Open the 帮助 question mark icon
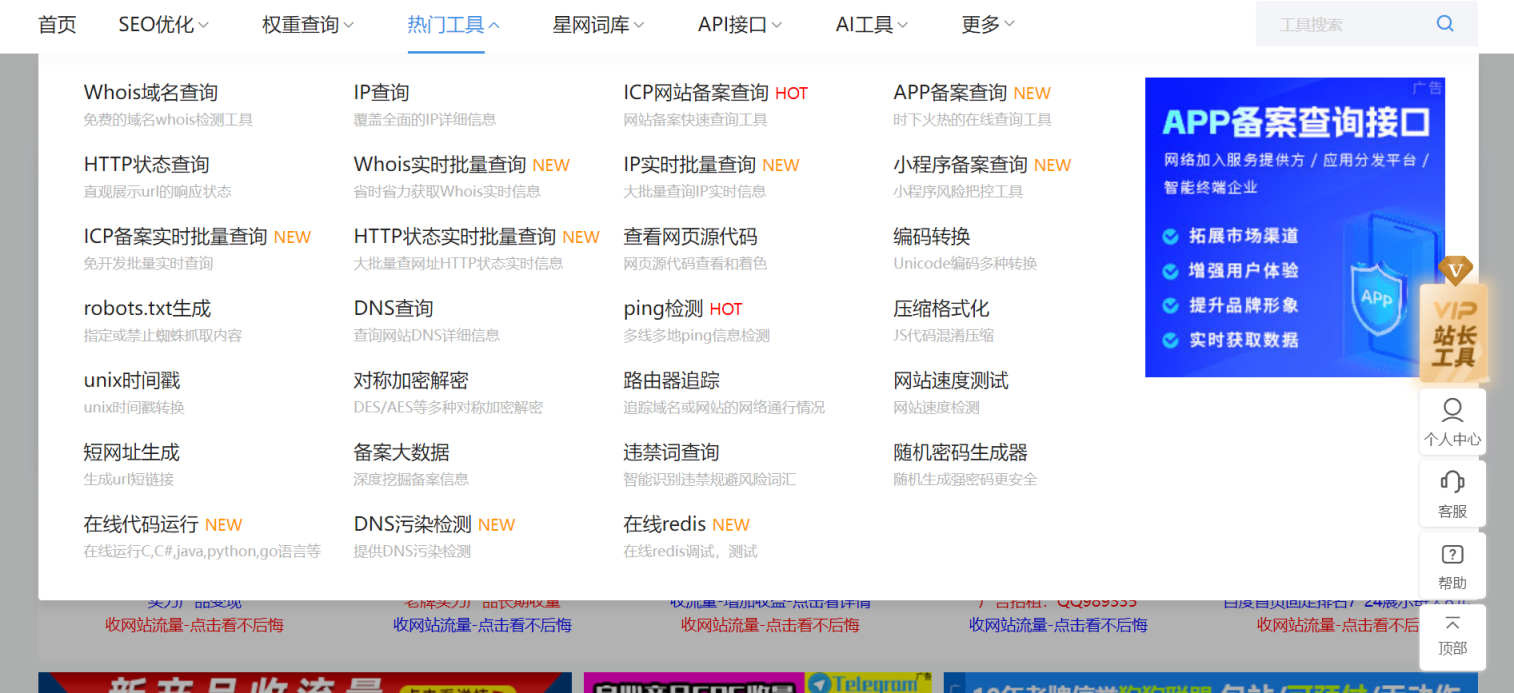This screenshot has width=1514, height=693. (x=1452, y=555)
